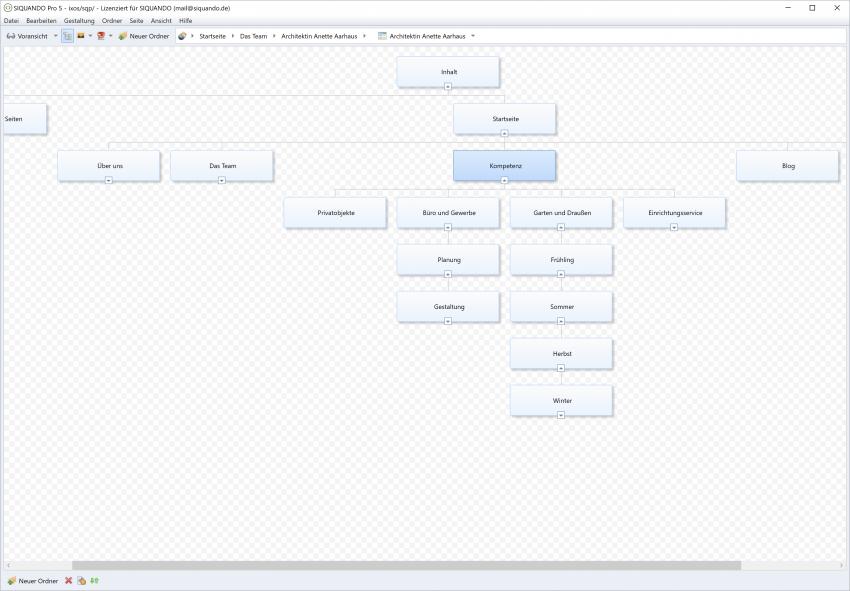
Task: Click the green sort arrows icon
Action: tap(94, 581)
